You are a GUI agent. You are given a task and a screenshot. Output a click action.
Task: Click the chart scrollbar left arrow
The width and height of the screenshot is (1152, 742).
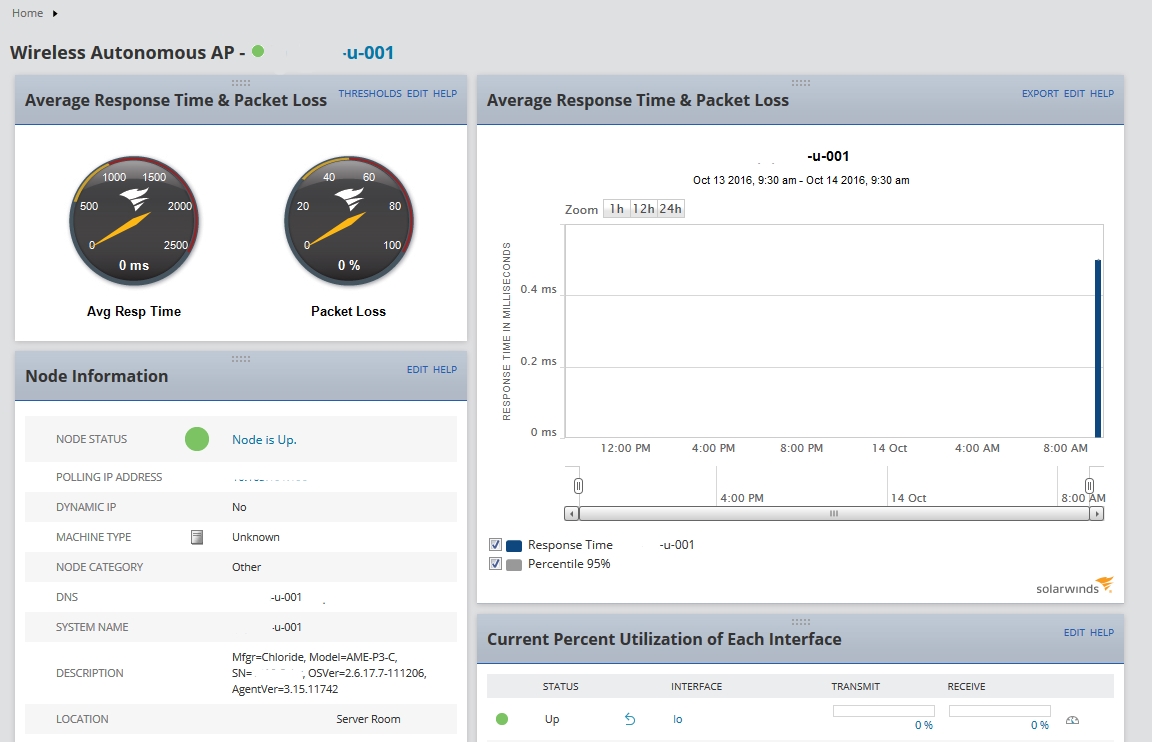pyautogui.click(x=572, y=514)
